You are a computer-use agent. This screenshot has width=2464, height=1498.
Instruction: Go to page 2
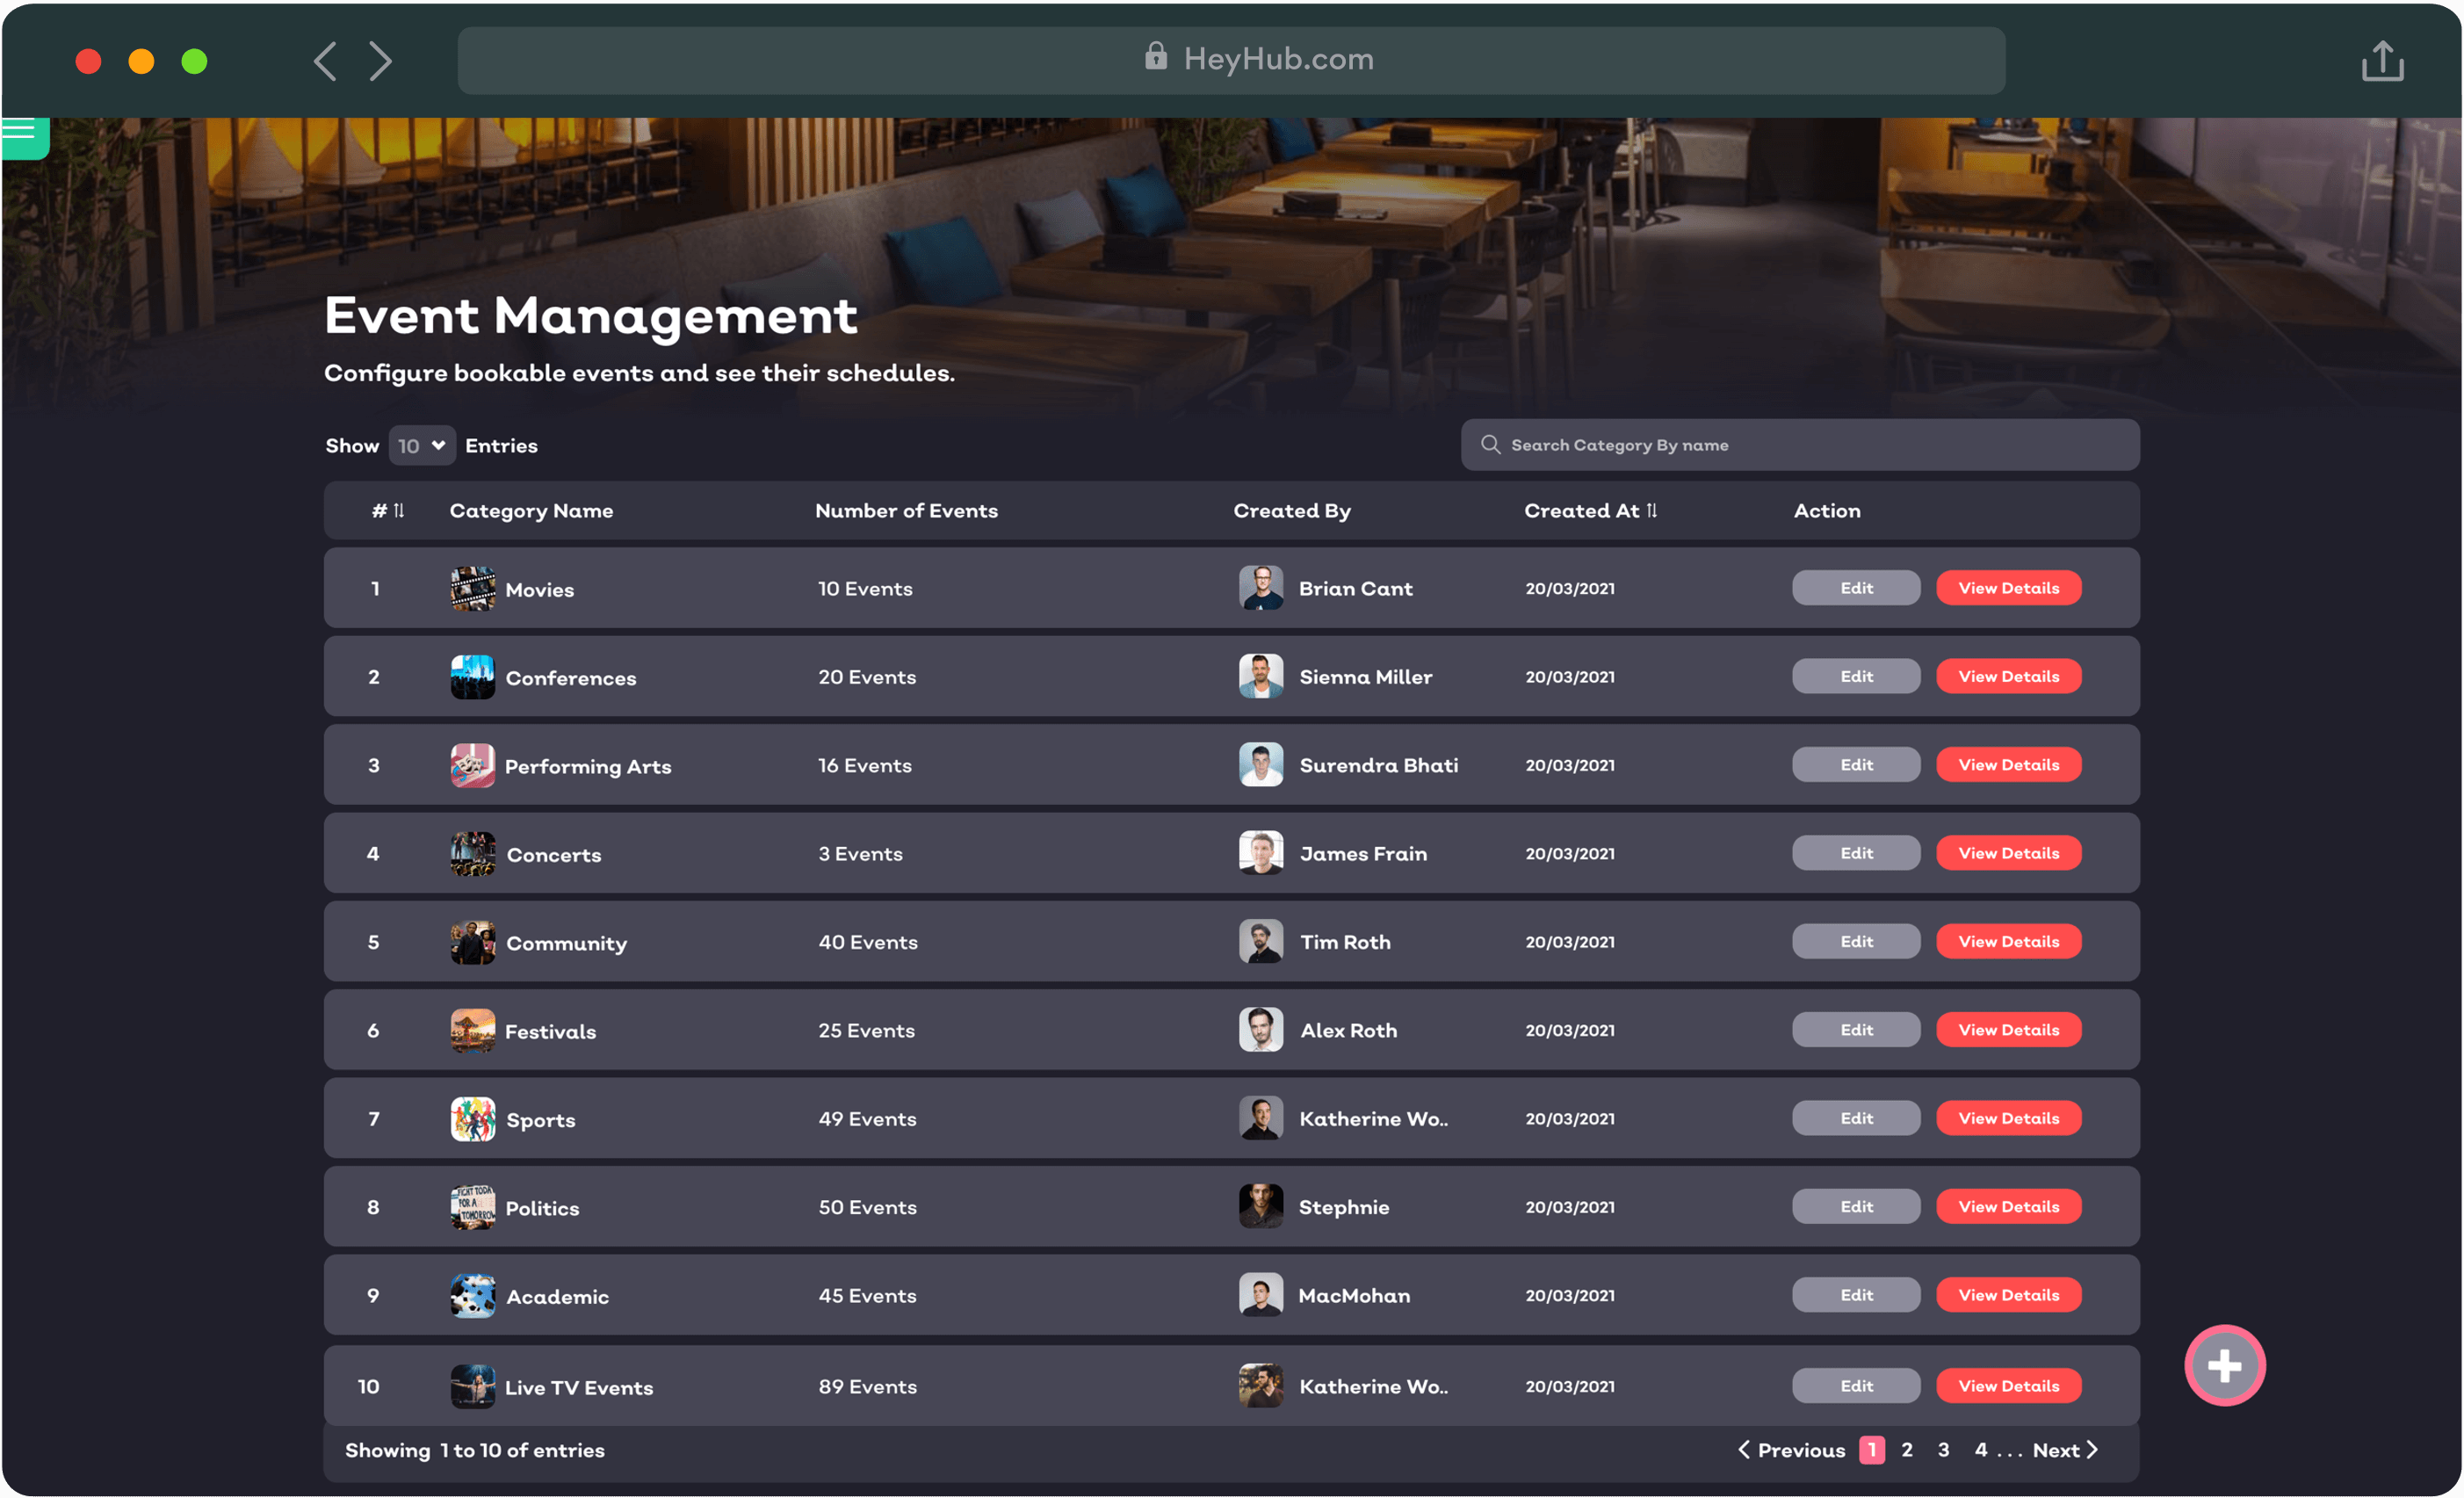point(1907,1449)
